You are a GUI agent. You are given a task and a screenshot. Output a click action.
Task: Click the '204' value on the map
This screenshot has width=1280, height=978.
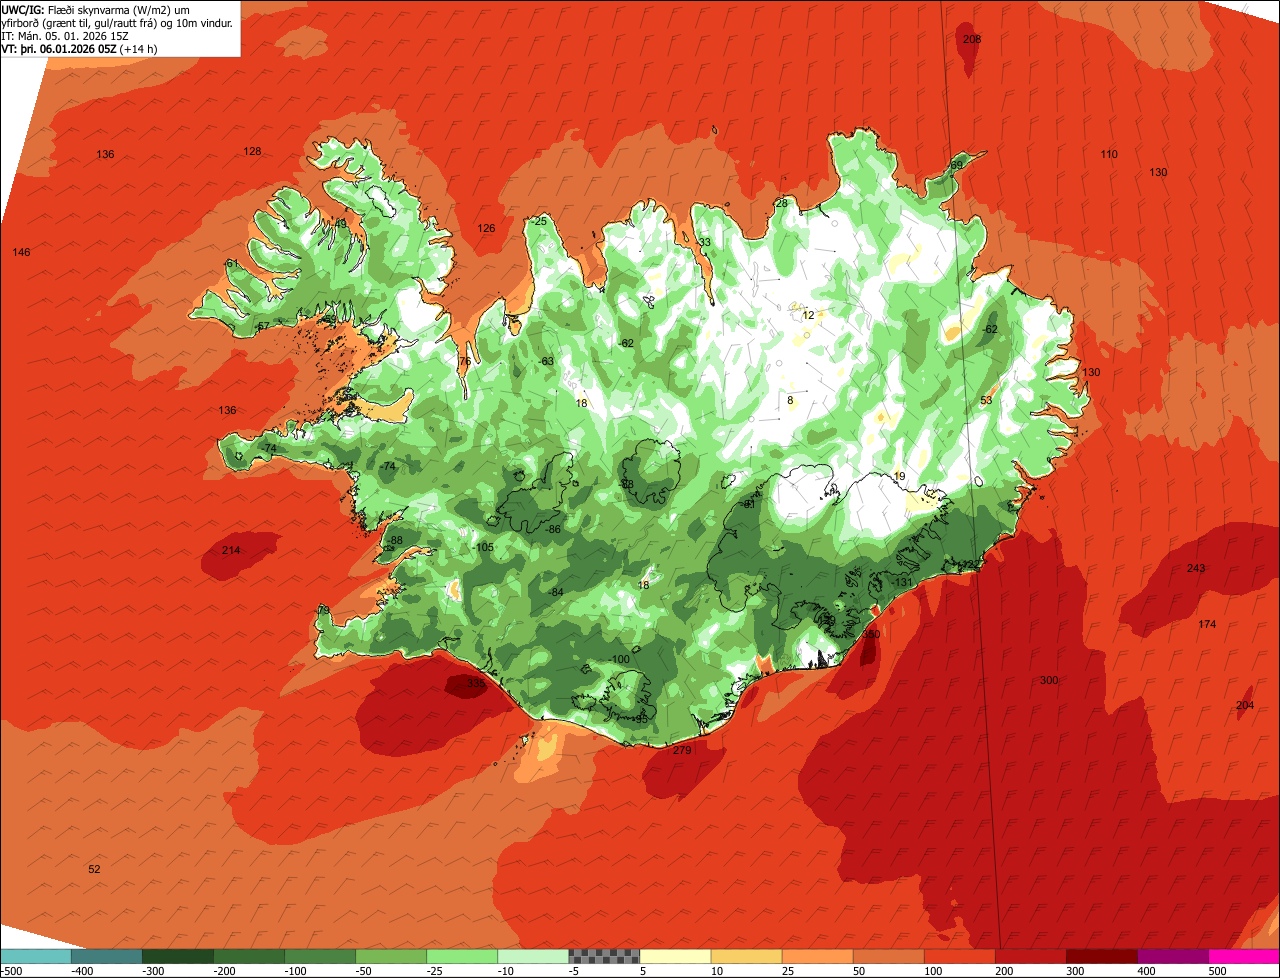pyautogui.click(x=1244, y=705)
